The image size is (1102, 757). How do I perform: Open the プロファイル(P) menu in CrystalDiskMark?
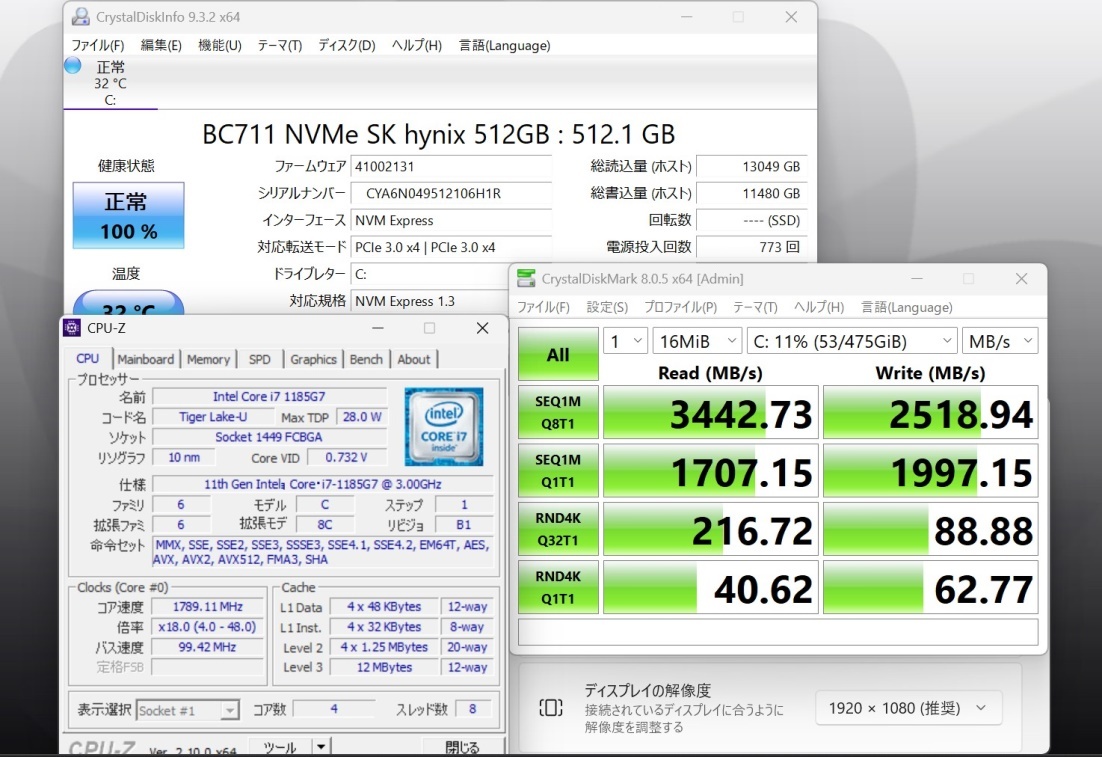coord(680,307)
